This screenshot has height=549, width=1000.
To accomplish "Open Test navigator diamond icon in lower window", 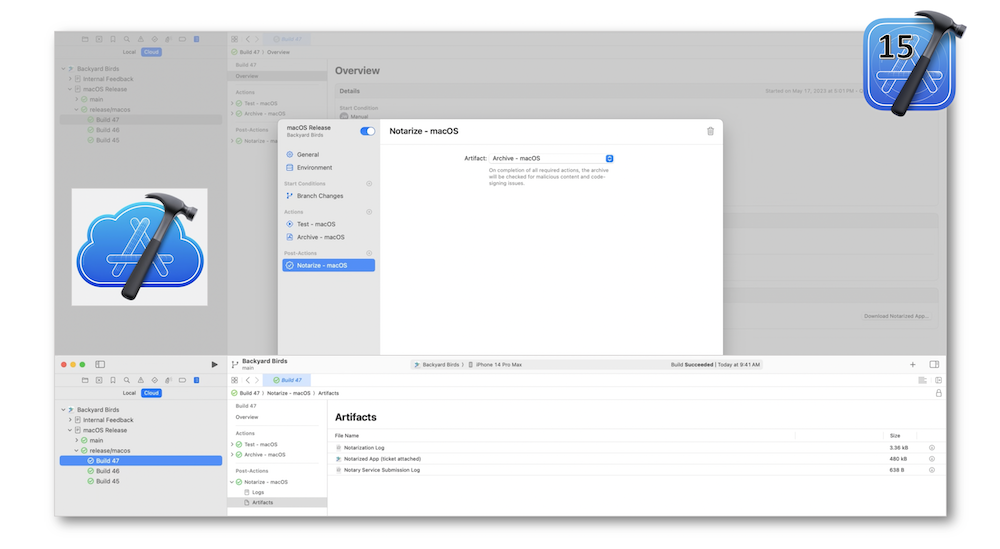I will 154,380.
